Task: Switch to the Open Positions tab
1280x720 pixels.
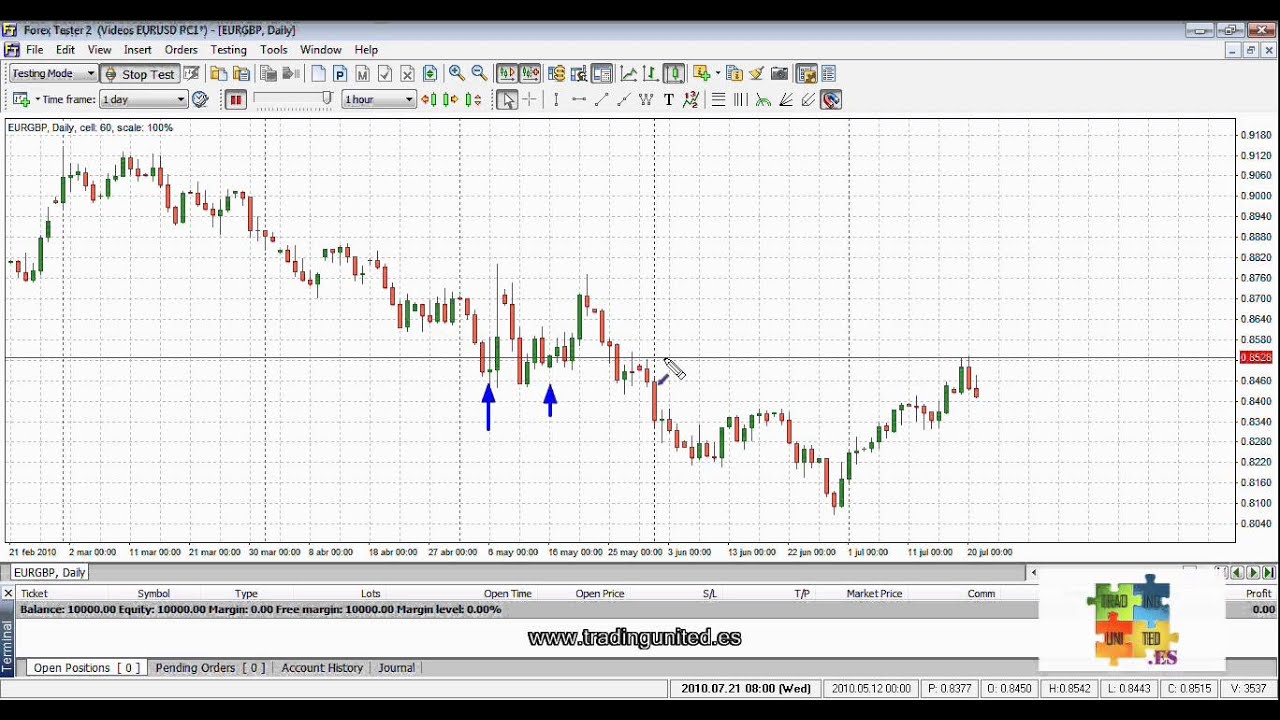Action: (x=86, y=667)
